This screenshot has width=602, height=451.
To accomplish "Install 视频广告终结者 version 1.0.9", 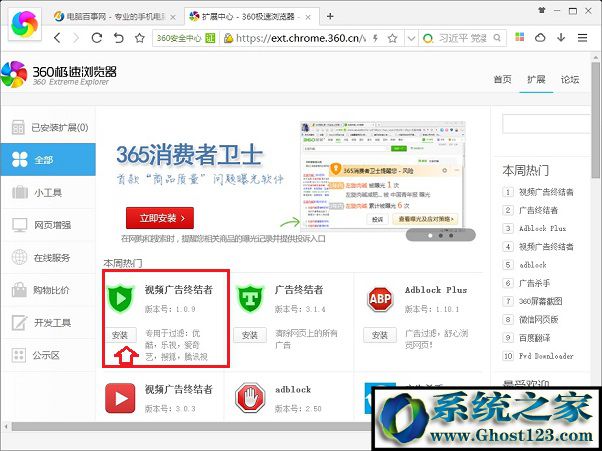I will pyautogui.click(x=120, y=335).
